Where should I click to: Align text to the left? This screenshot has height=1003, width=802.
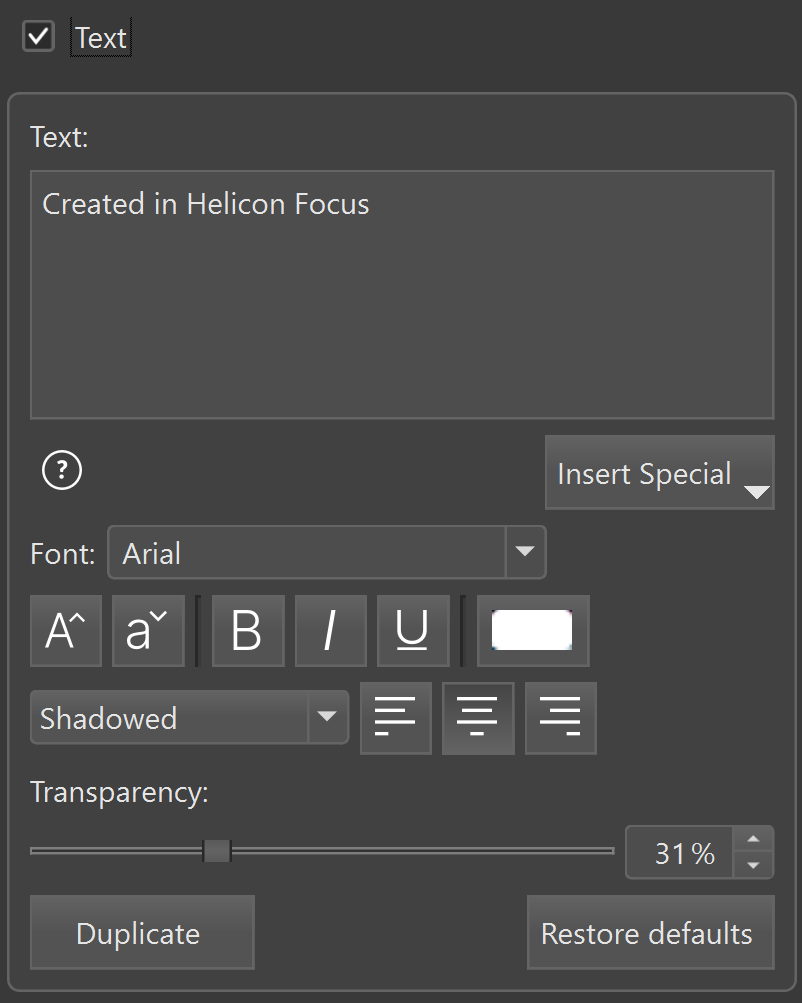point(395,718)
